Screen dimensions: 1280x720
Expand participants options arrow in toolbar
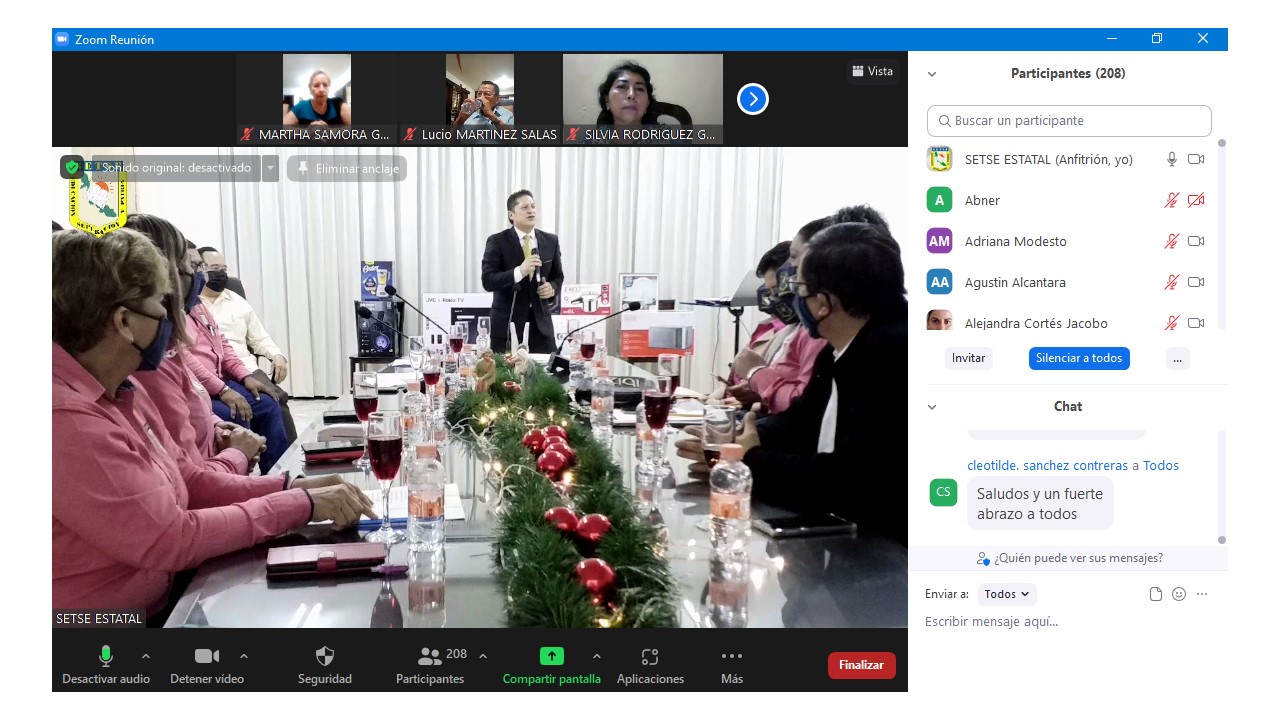click(x=483, y=656)
